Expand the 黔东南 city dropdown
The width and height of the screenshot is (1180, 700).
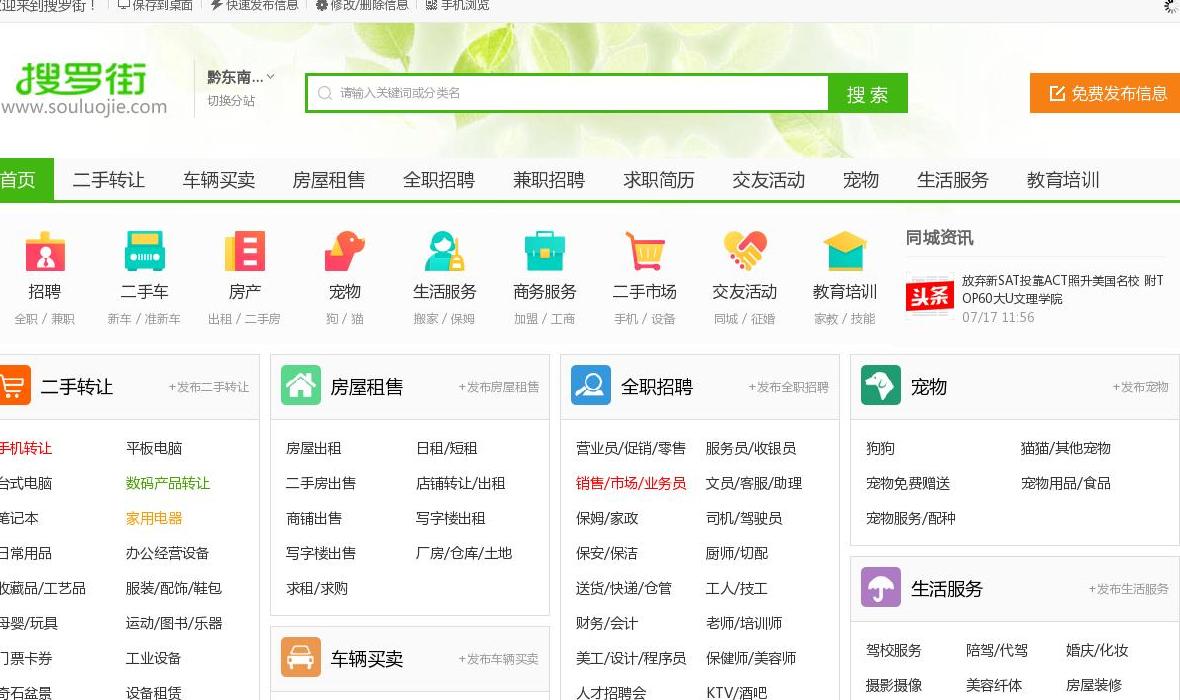point(241,77)
